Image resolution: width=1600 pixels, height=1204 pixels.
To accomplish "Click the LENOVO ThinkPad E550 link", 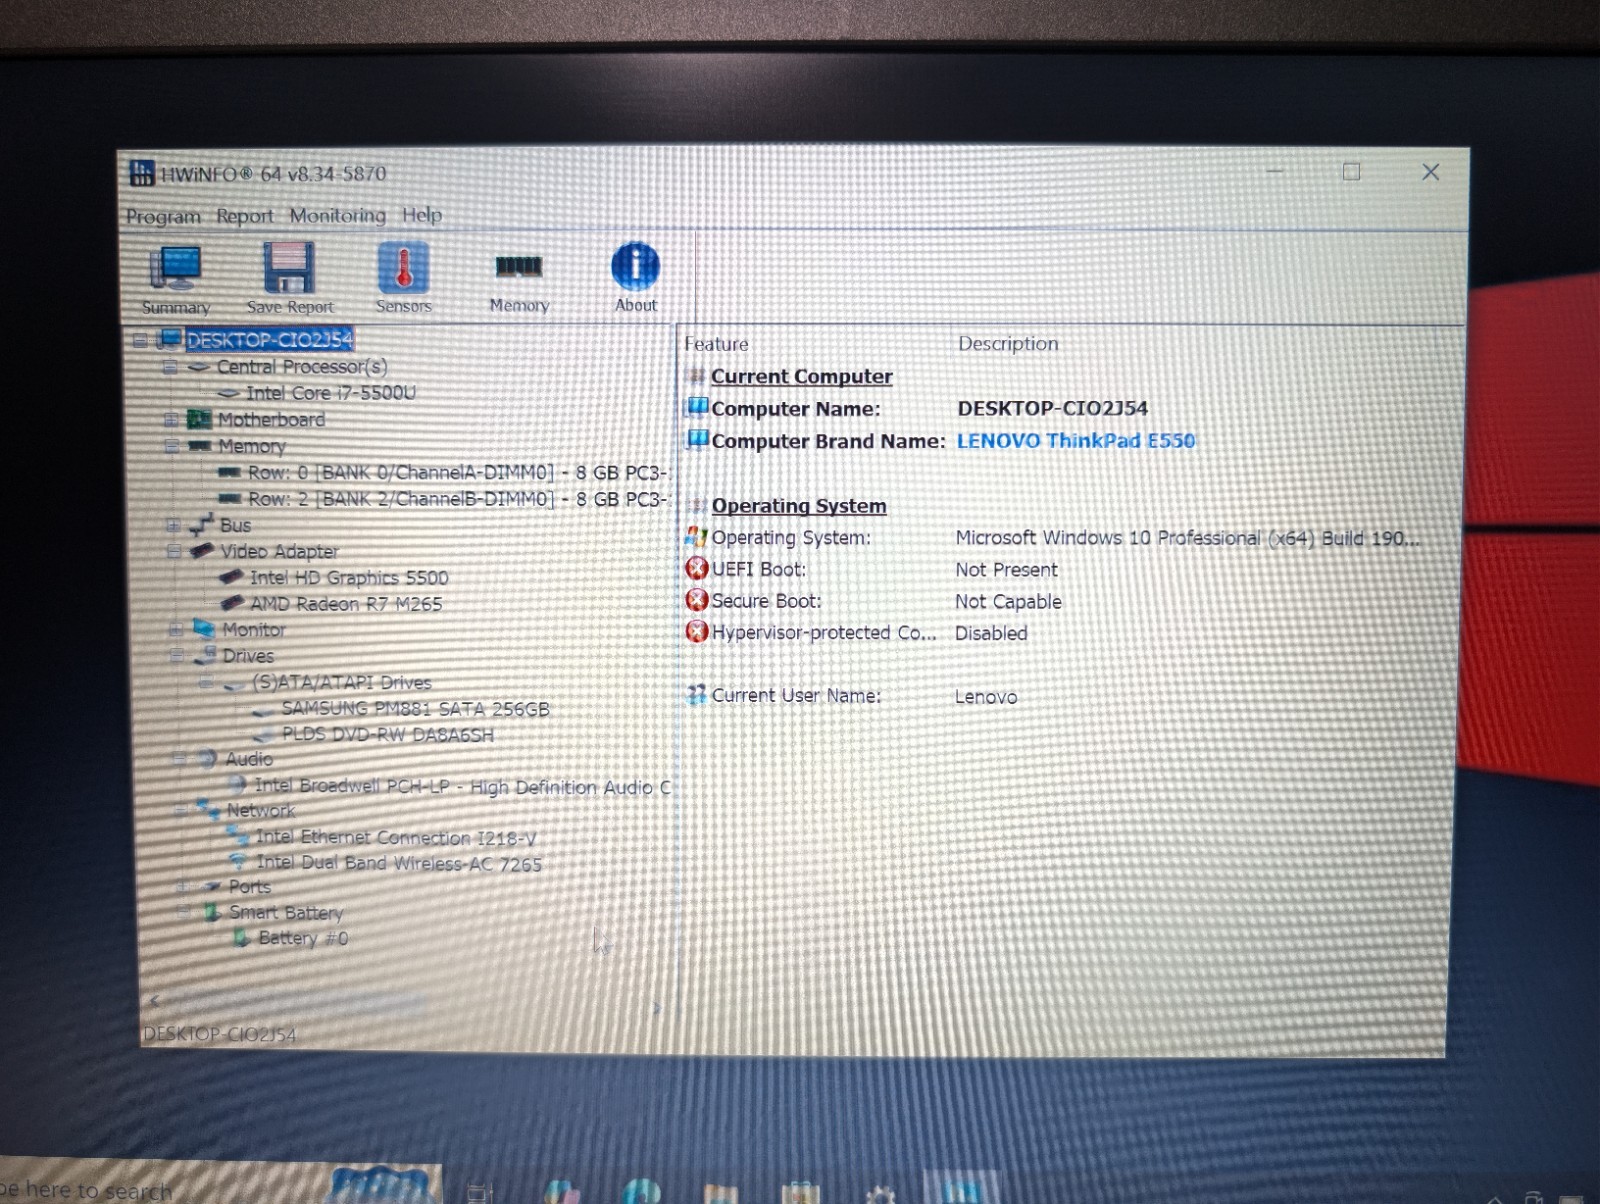I will (1076, 441).
